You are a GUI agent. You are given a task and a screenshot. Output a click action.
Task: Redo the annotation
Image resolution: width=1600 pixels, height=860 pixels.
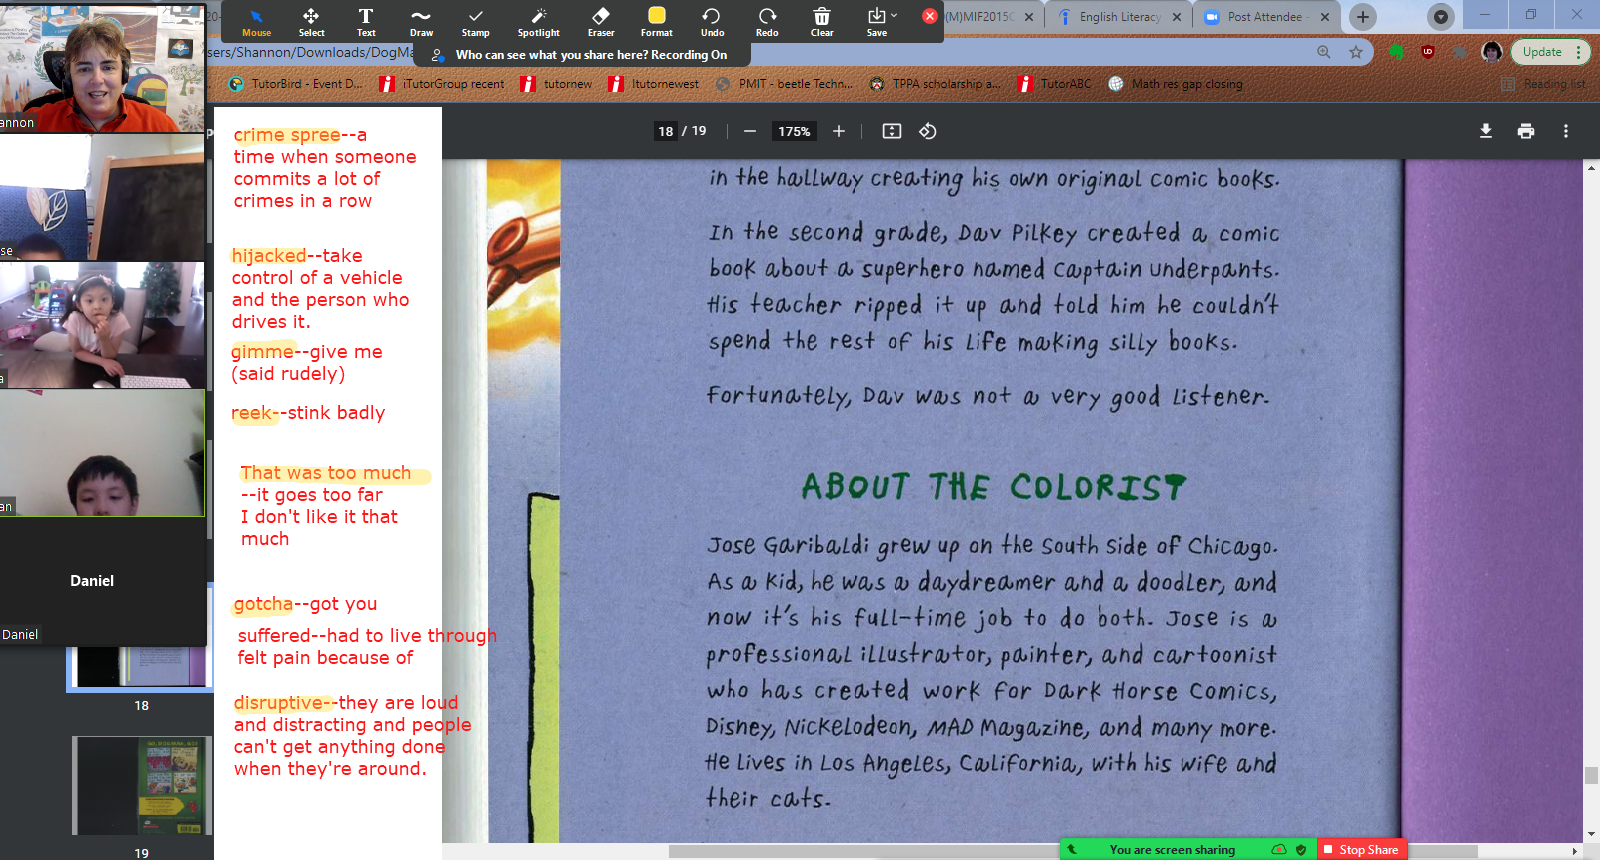coord(767,22)
